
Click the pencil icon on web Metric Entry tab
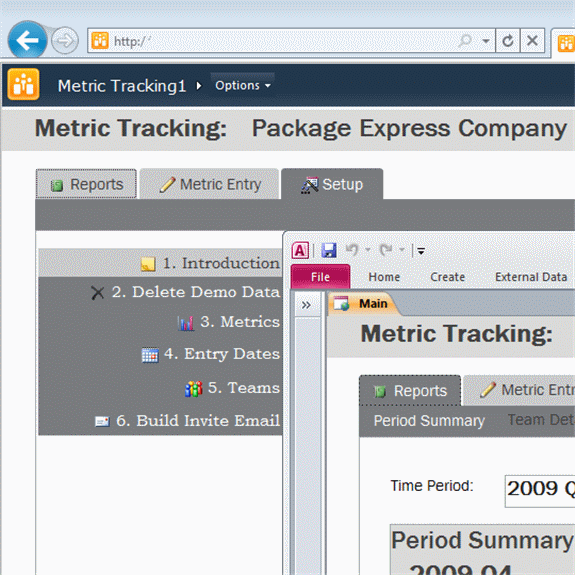coord(167,184)
